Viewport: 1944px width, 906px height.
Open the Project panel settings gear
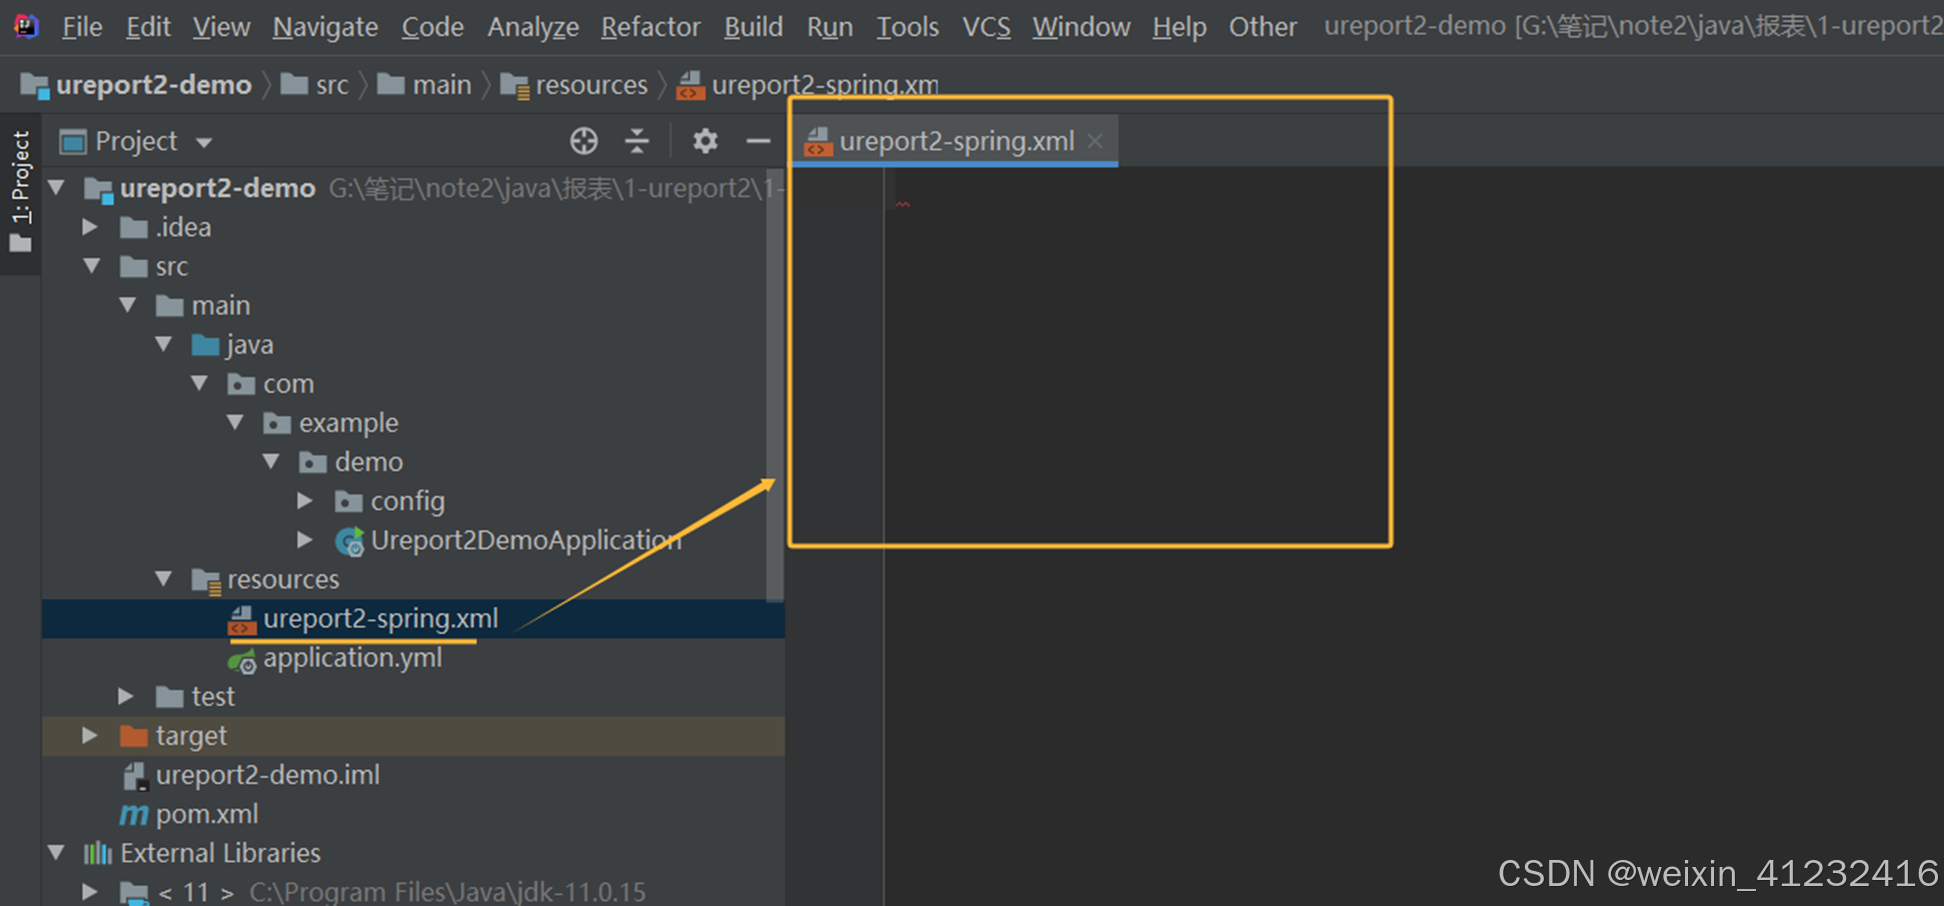(705, 141)
